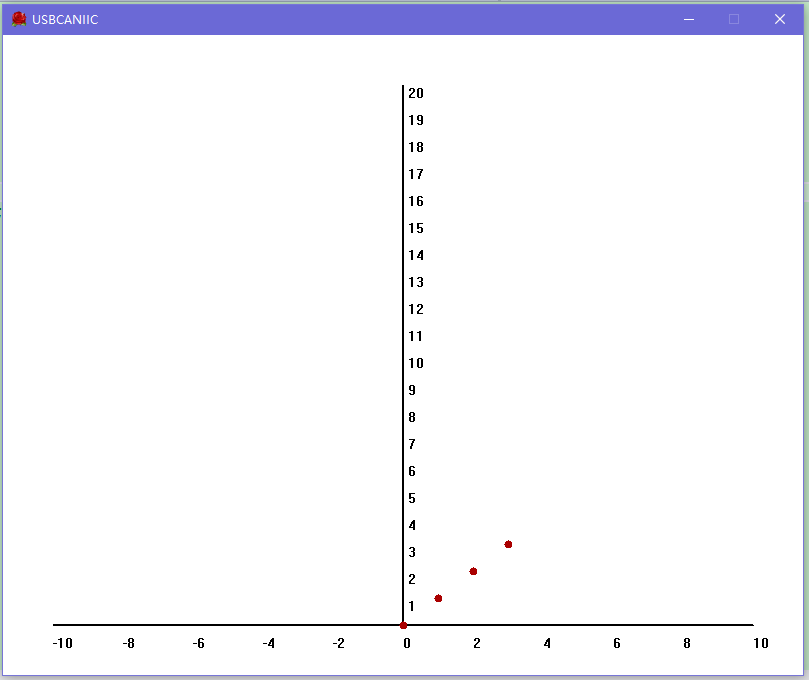Click the y-axis label 13
809x680 pixels.
pyautogui.click(x=416, y=282)
